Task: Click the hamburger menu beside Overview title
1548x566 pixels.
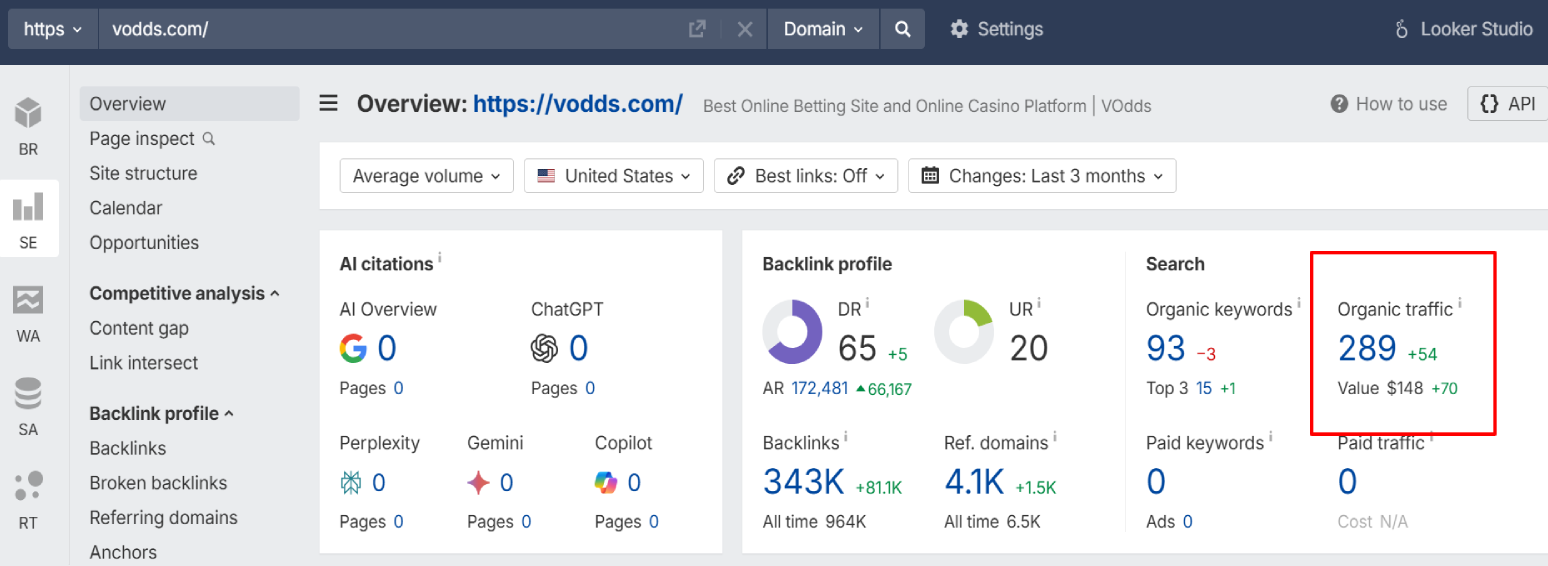Action: tap(328, 103)
